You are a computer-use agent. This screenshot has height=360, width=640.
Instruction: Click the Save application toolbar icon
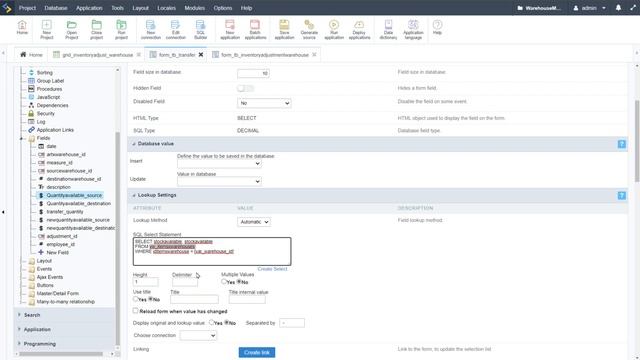point(284,29)
